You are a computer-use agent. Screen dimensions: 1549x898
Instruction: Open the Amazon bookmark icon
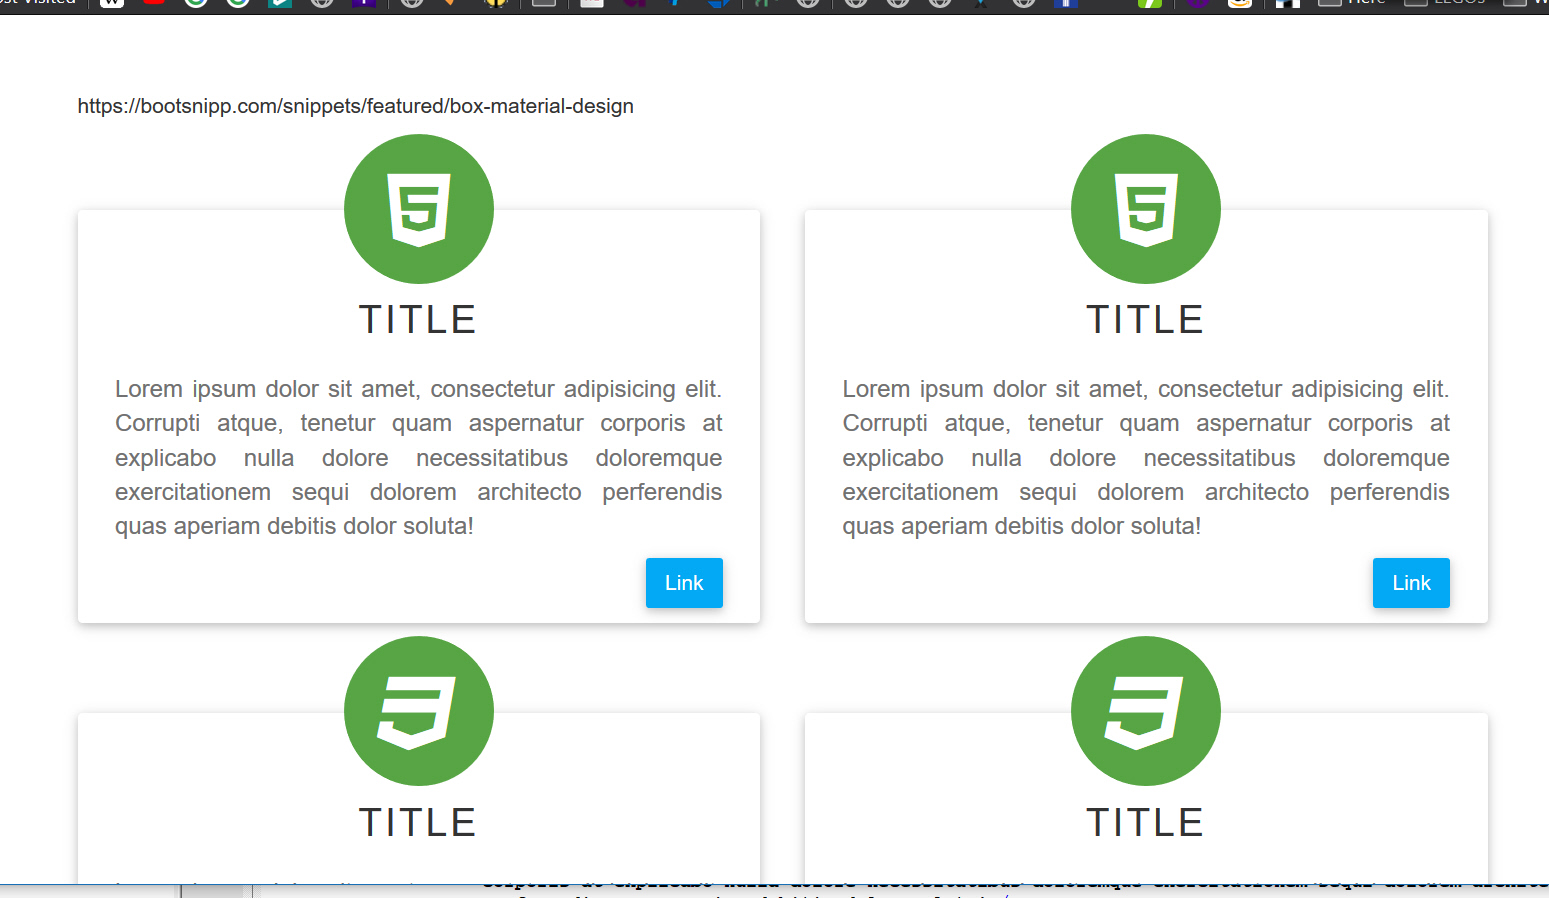[x=1240, y=3]
